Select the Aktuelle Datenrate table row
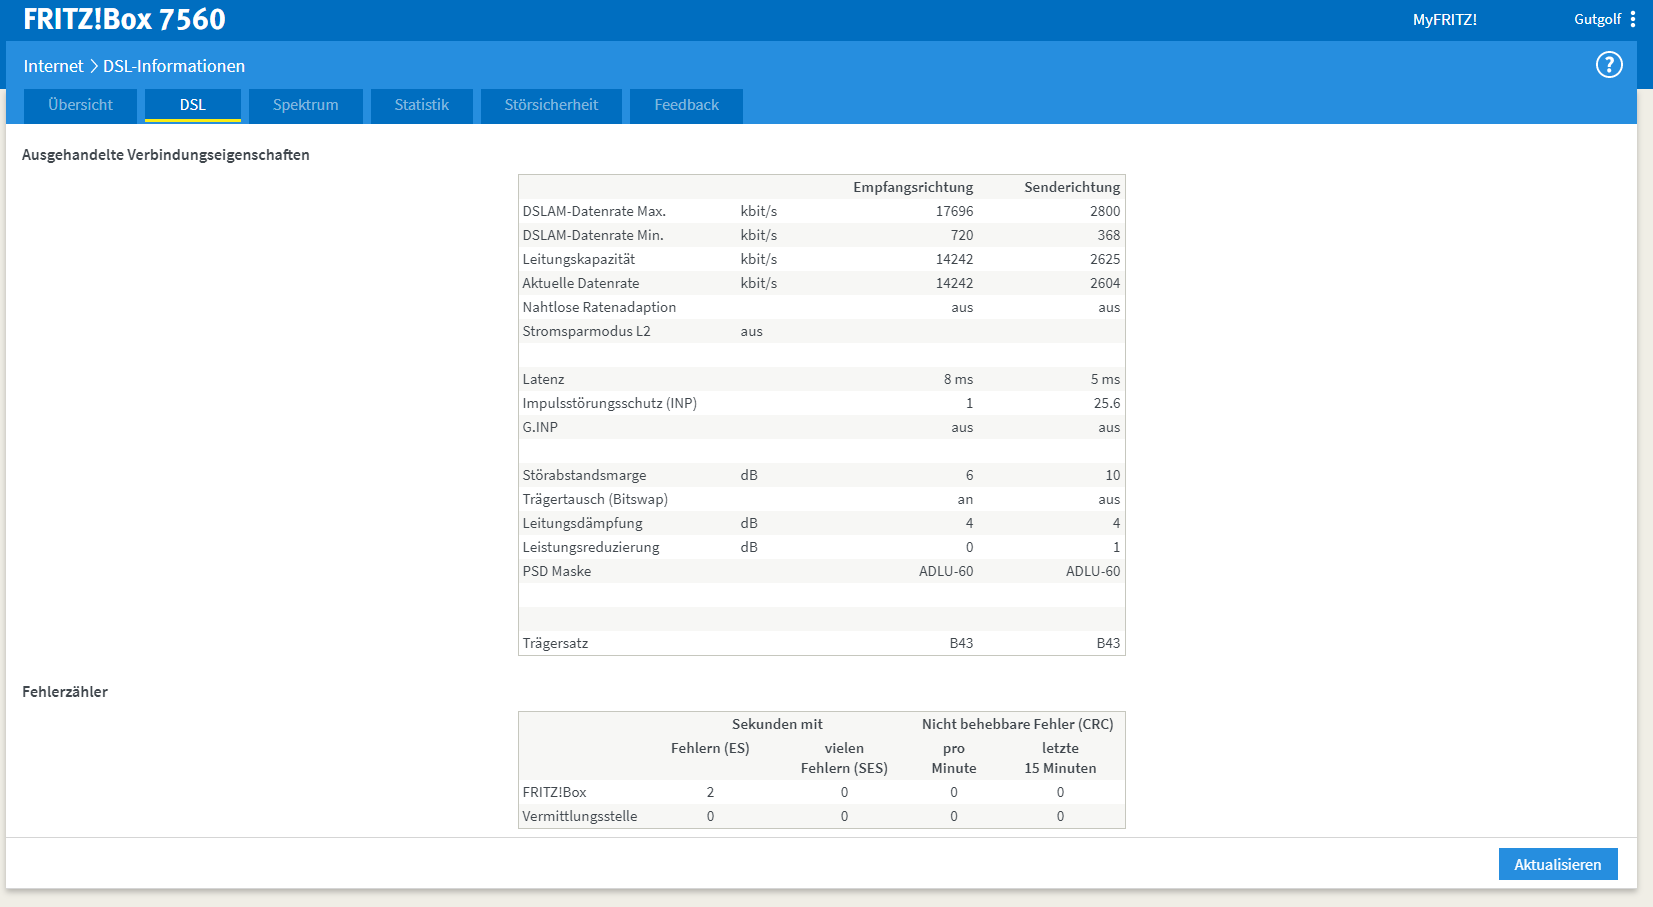The image size is (1653, 907). pos(821,283)
